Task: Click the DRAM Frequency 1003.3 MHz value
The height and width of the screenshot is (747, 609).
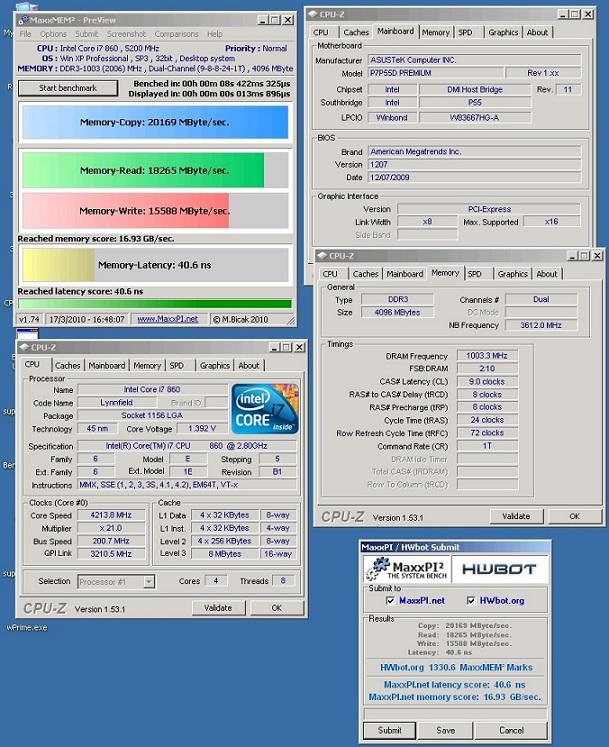Action: coord(487,356)
